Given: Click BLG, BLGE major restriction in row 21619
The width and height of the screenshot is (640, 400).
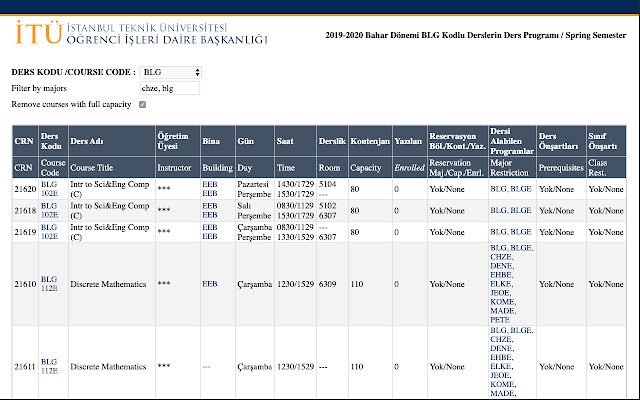Looking at the screenshot, I should [x=511, y=232].
